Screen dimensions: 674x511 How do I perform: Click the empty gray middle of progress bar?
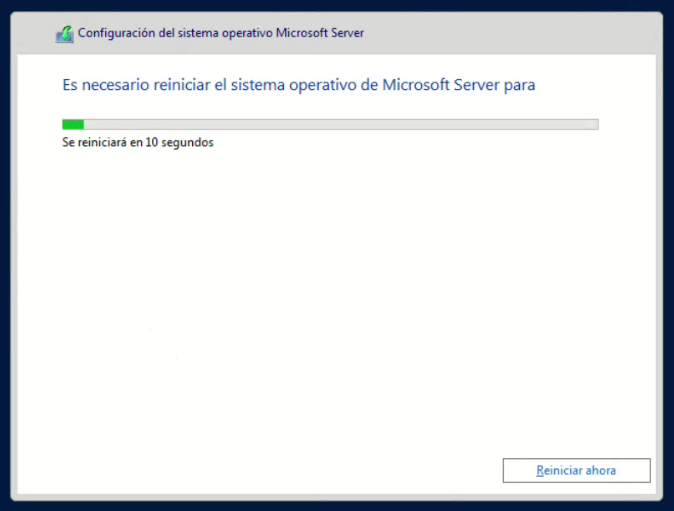pyautogui.click(x=340, y=124)
